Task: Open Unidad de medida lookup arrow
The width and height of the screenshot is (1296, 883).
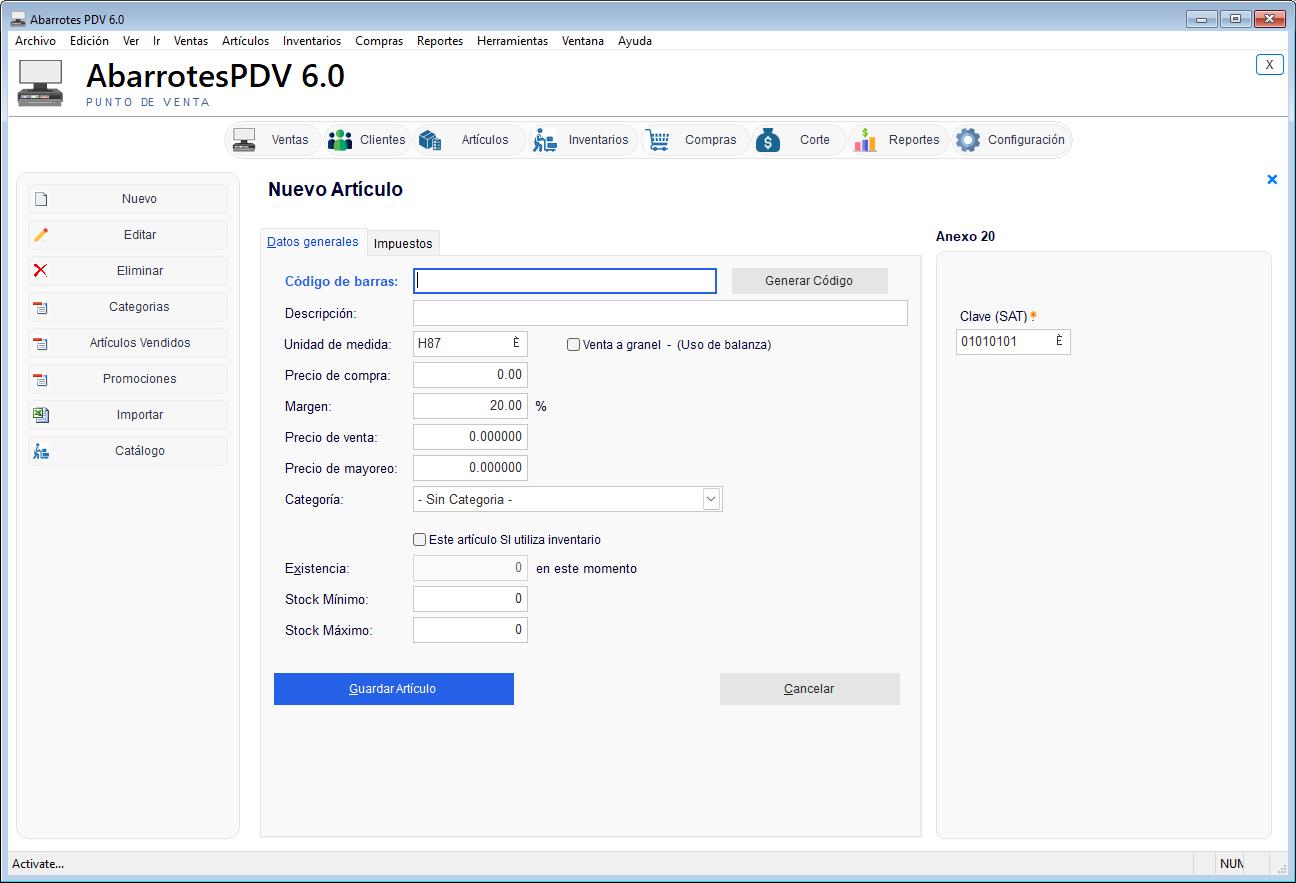Action: [x=516, y=343]
